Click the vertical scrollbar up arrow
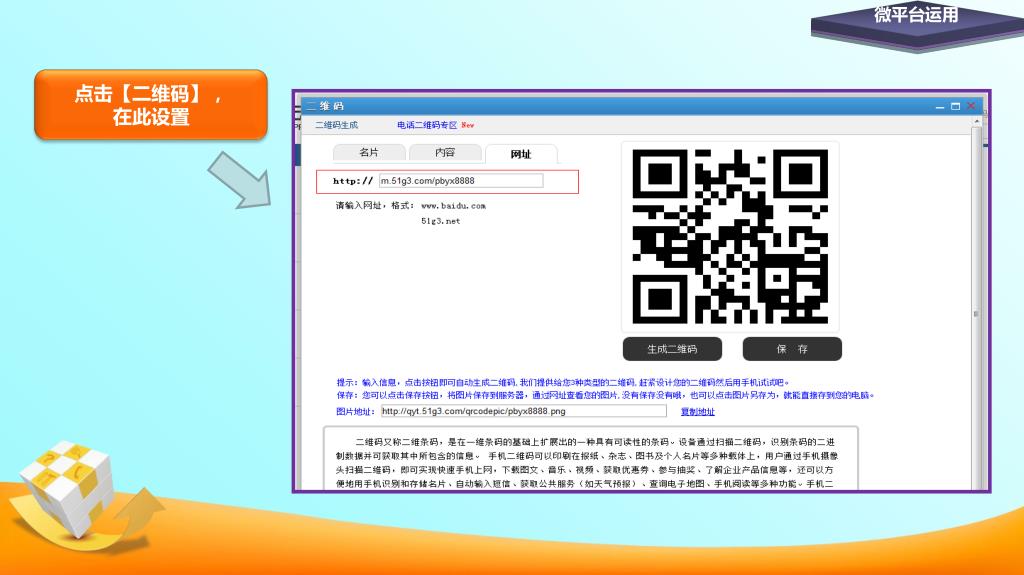 [x=977, y=122]
